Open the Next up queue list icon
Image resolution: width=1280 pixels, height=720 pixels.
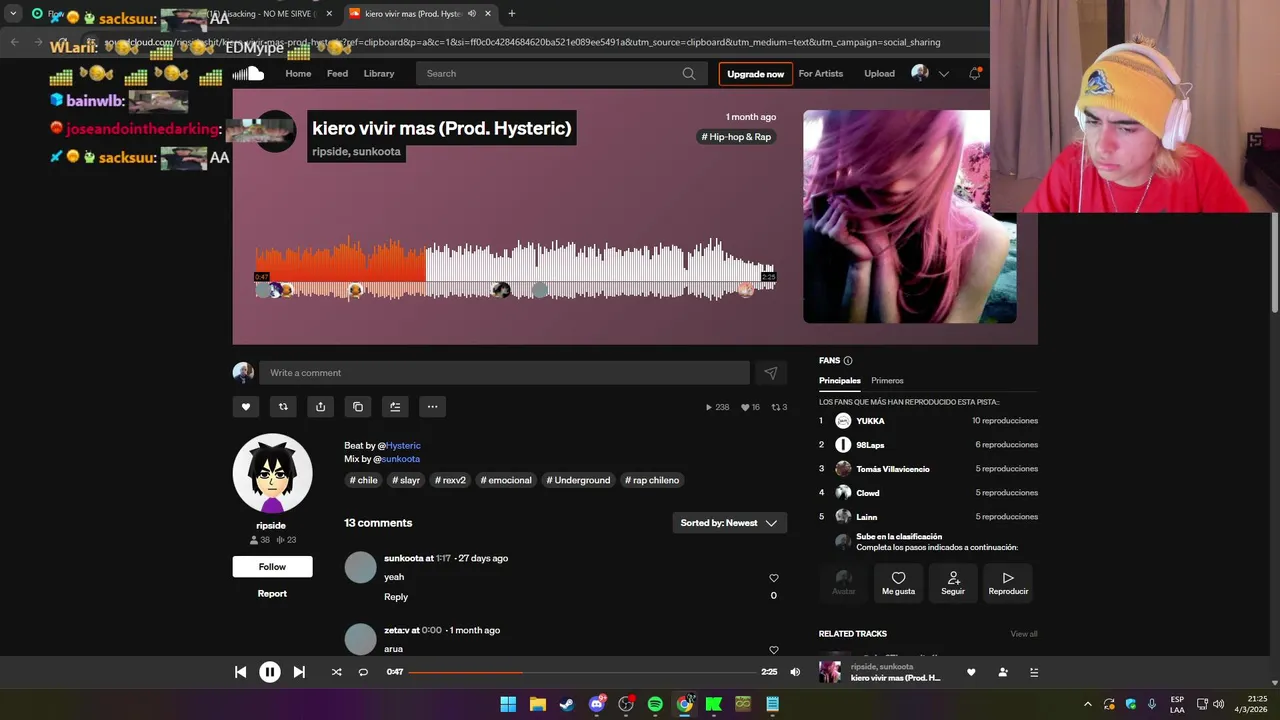click(x=1035, y=672)
